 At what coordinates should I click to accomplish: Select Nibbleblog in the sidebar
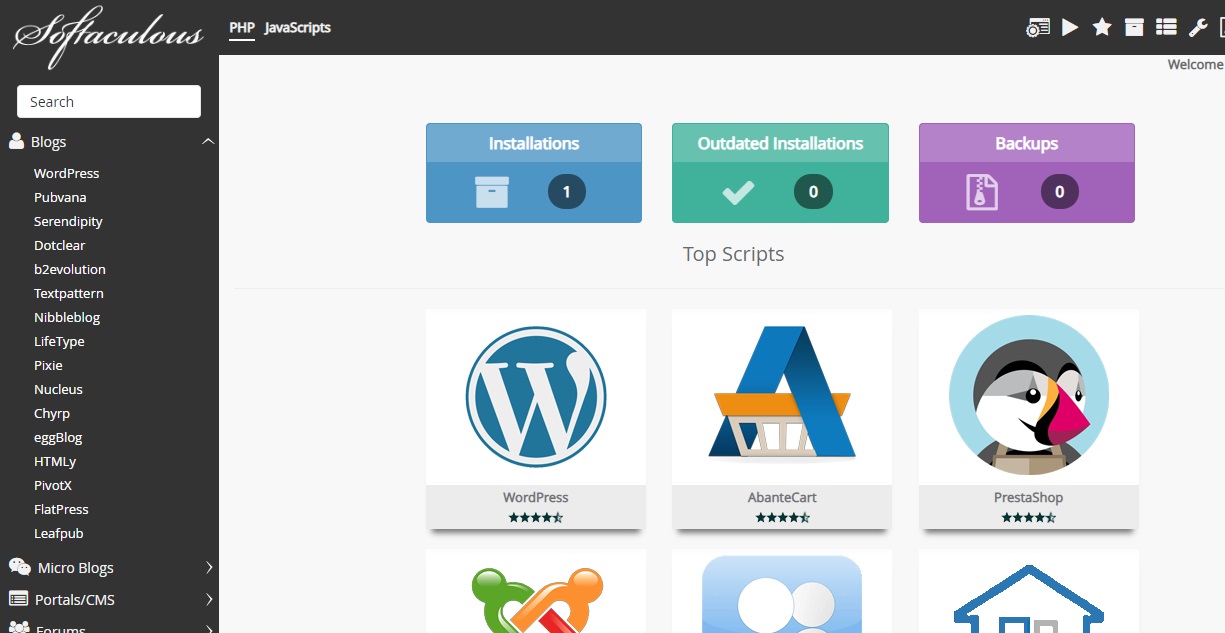pyautogui.click(x=67, y=317)
